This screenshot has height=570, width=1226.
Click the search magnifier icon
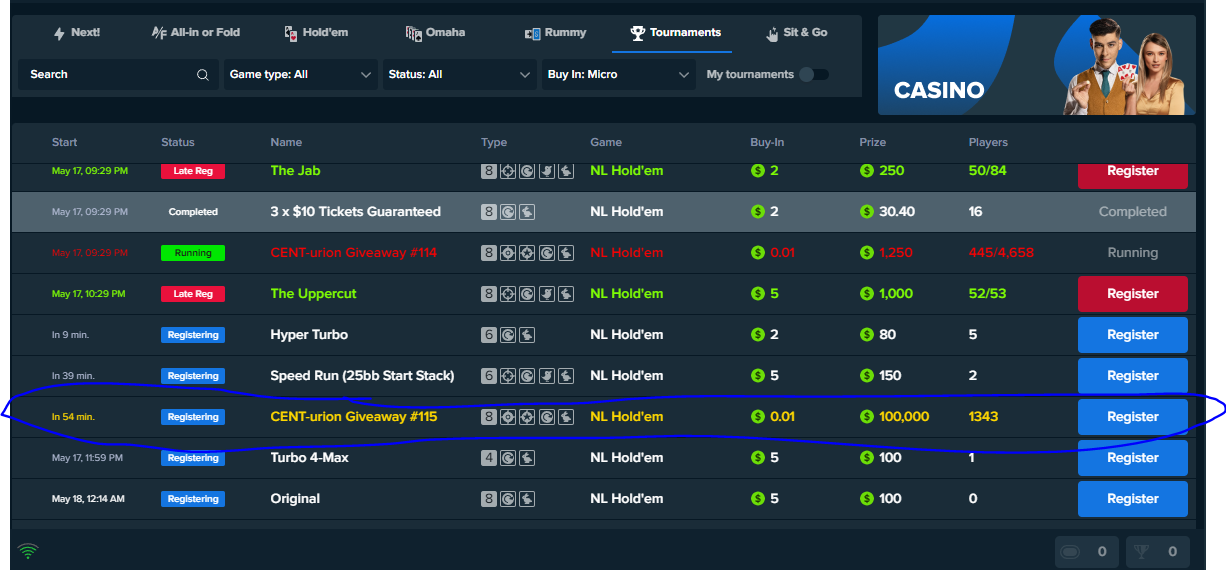coord(203,75)
